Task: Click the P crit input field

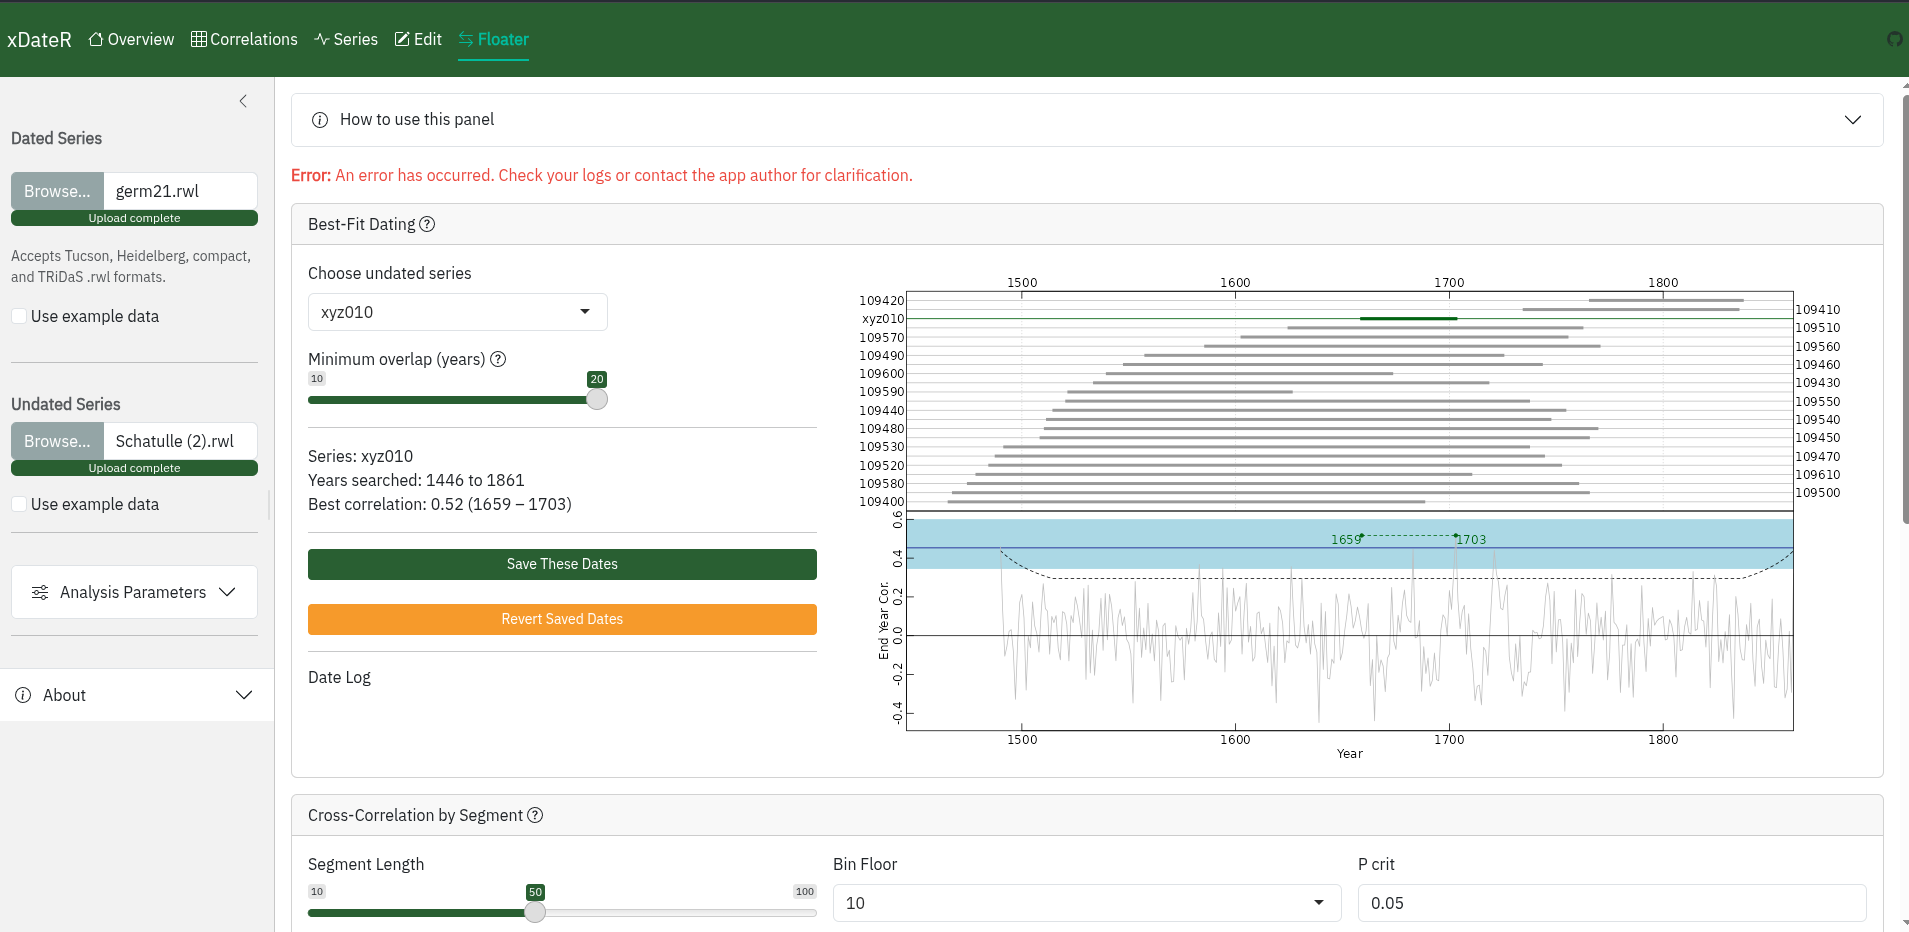Action: point(1611,903)
